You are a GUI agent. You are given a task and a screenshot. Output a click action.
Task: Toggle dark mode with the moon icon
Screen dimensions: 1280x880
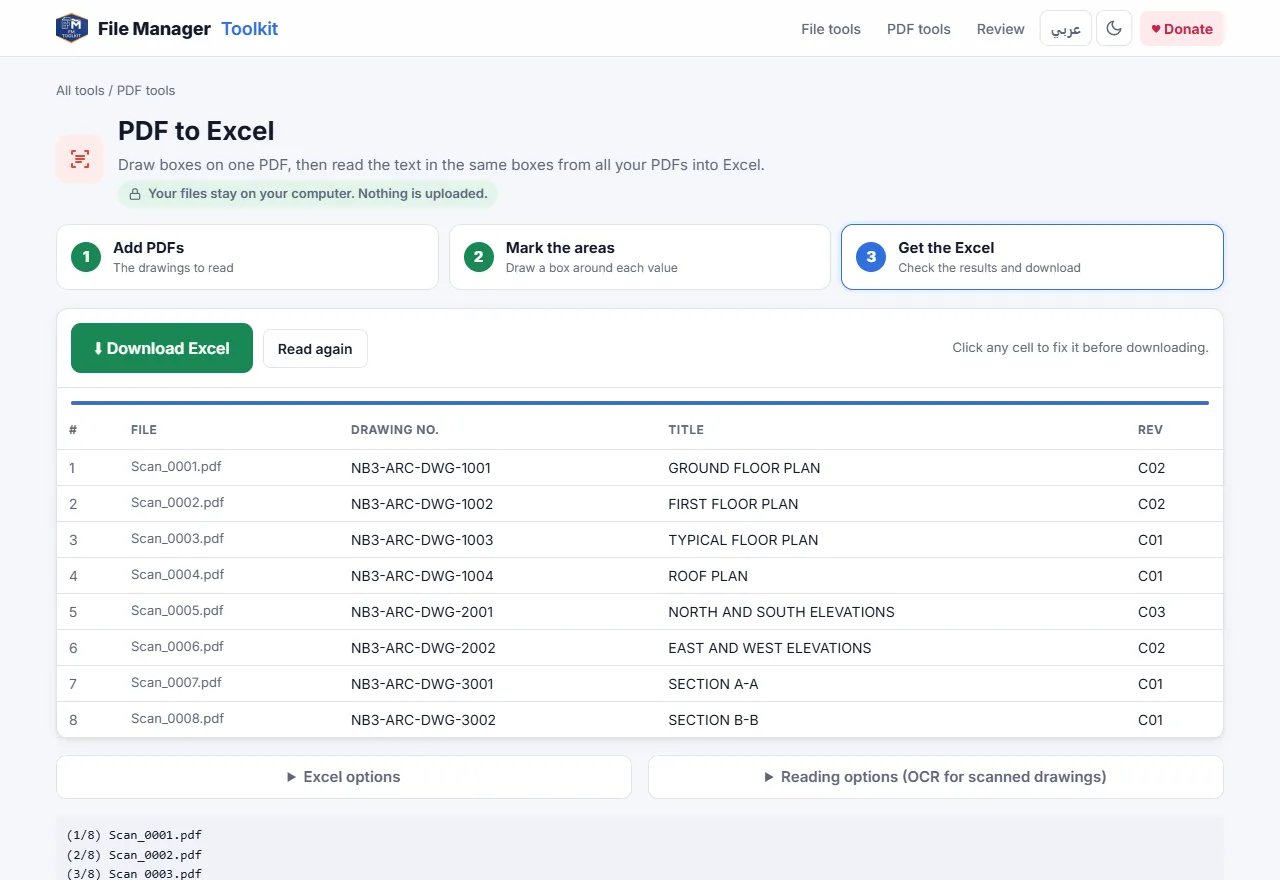point(1114,28)
